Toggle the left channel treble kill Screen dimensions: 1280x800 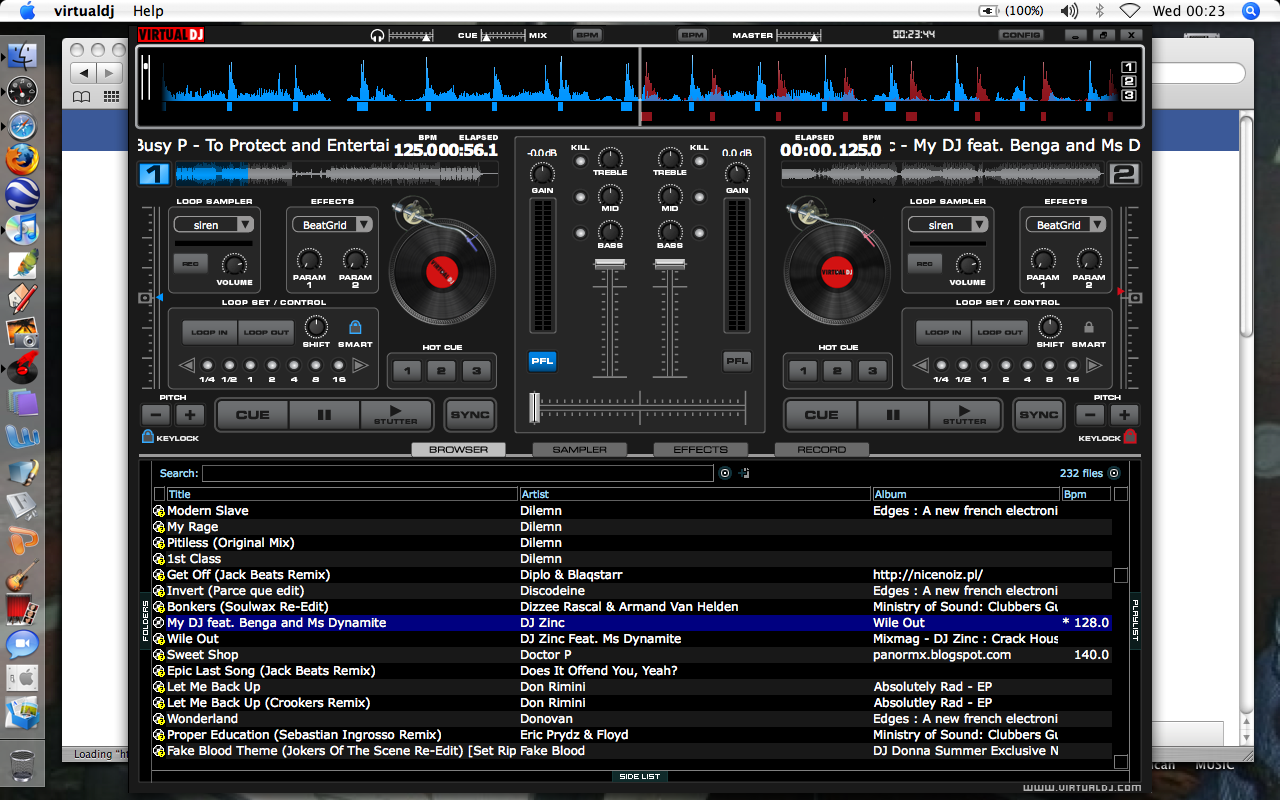[580, 161]
